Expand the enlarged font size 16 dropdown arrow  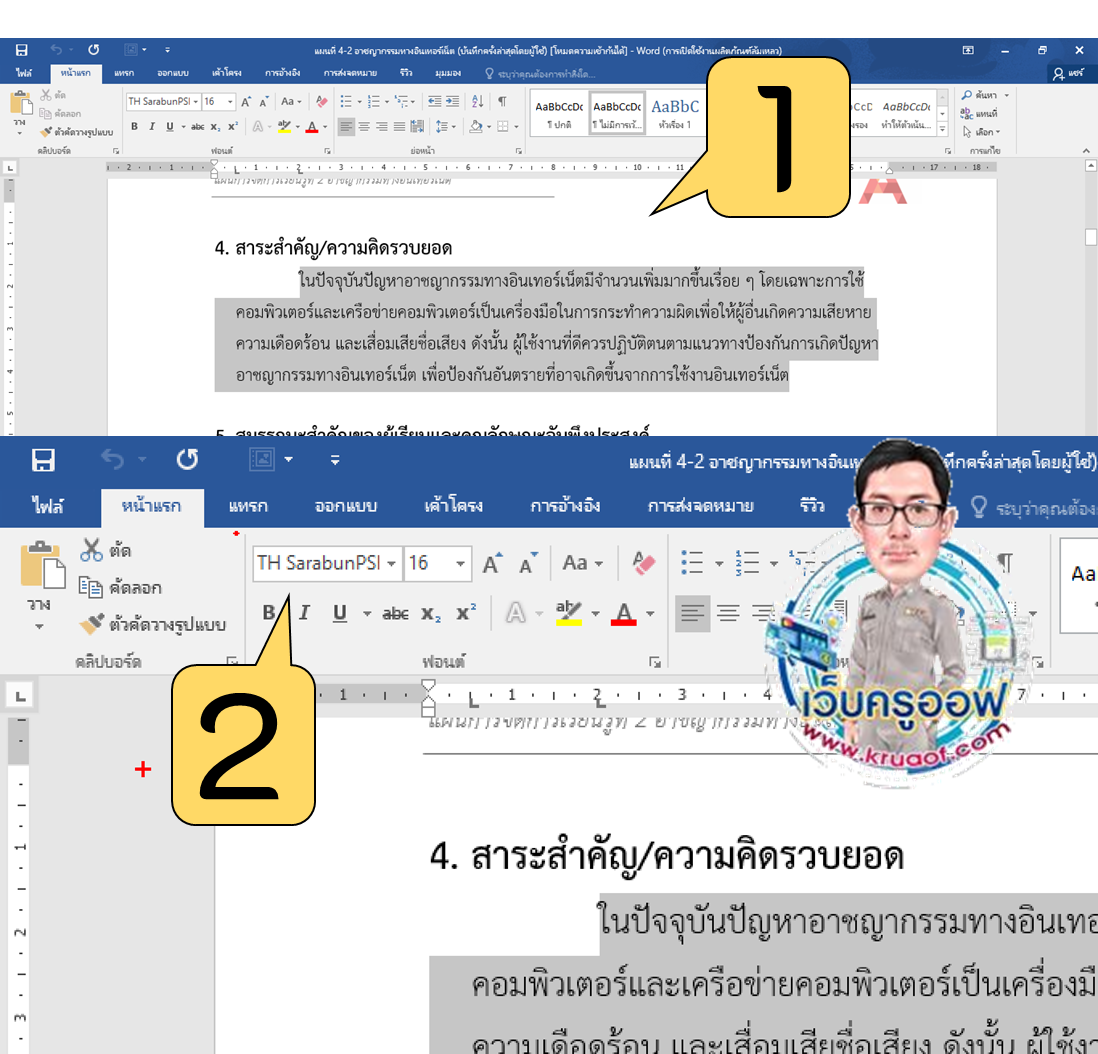pyautogui.click(x=461, y=564)
